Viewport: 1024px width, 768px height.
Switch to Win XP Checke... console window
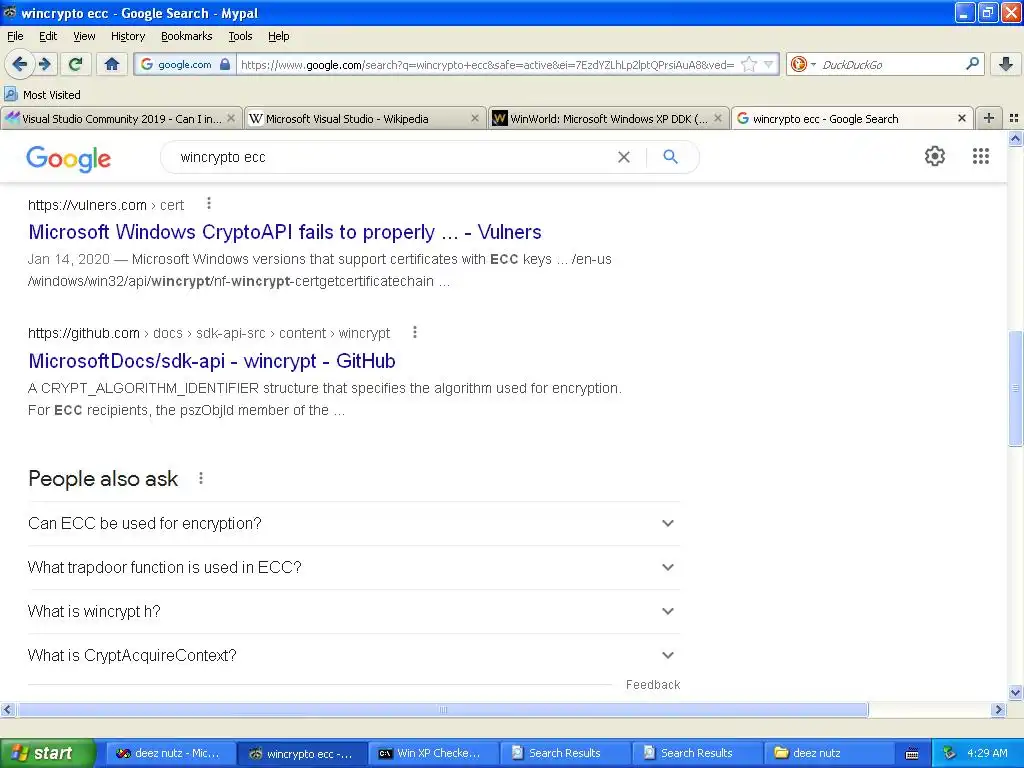[432, 753]
